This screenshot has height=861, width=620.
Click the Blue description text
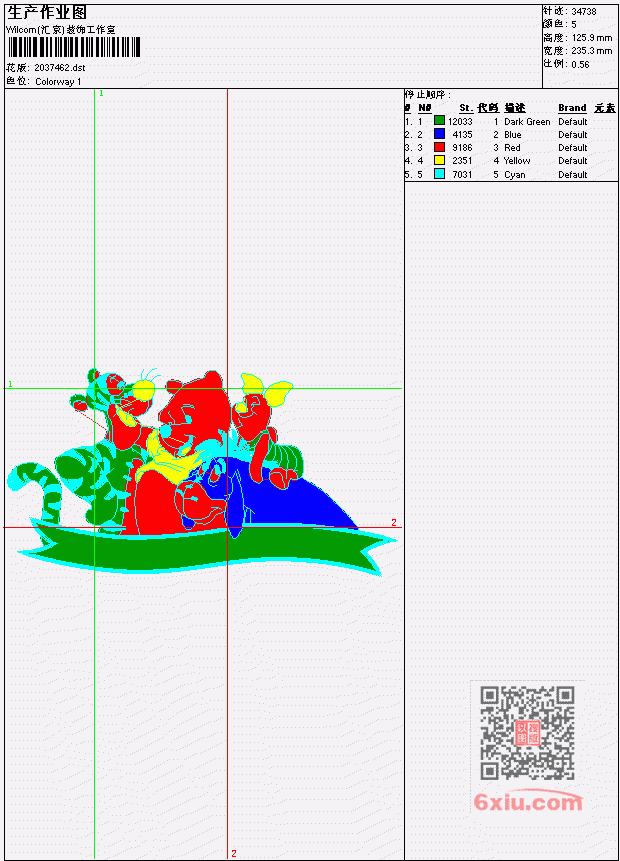click(x=513, y=135)
